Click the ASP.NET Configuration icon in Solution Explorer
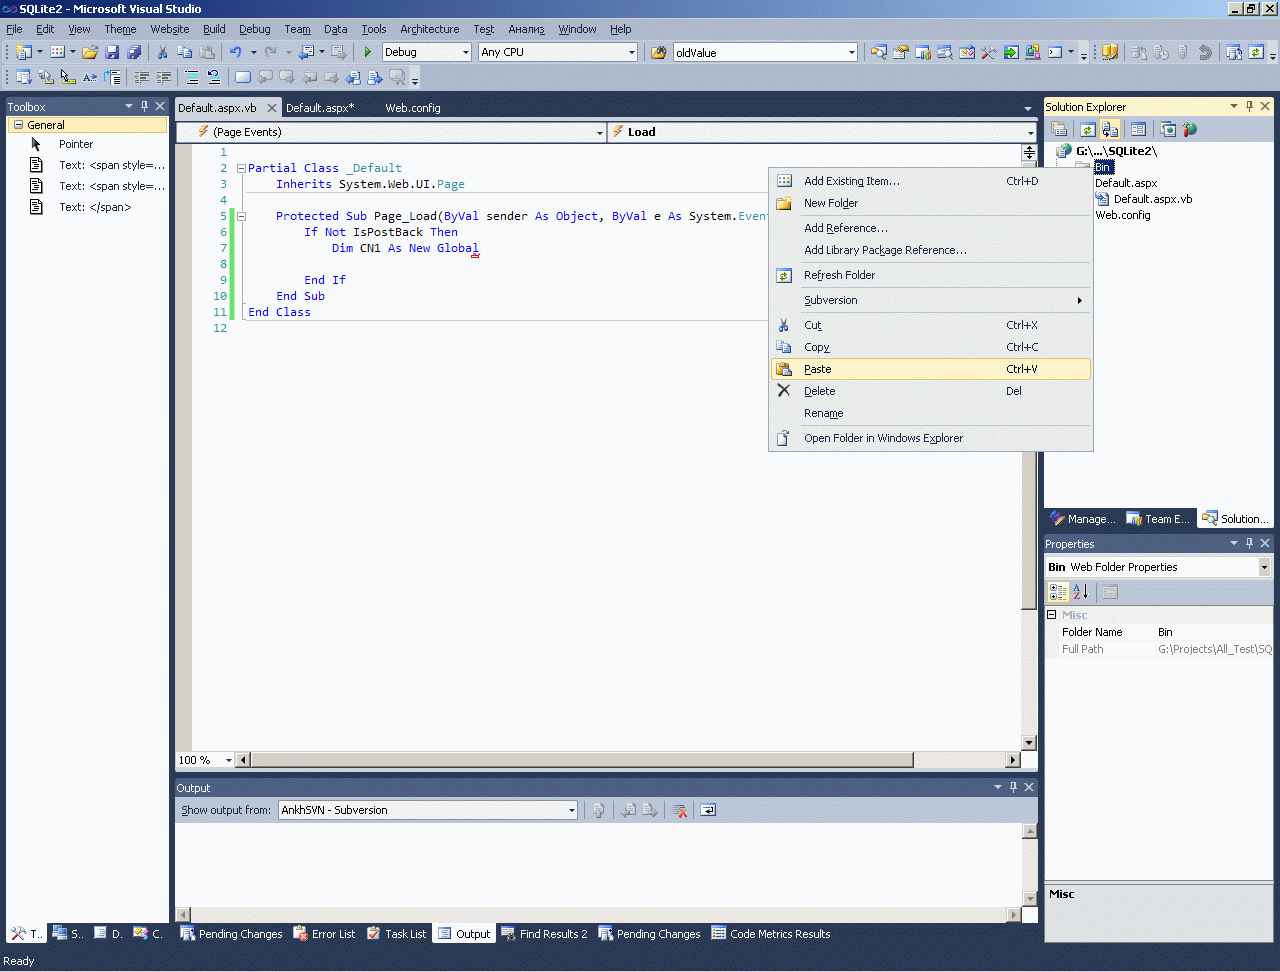The width and height of the screenshot is (1280, 972). [1189, 129]
